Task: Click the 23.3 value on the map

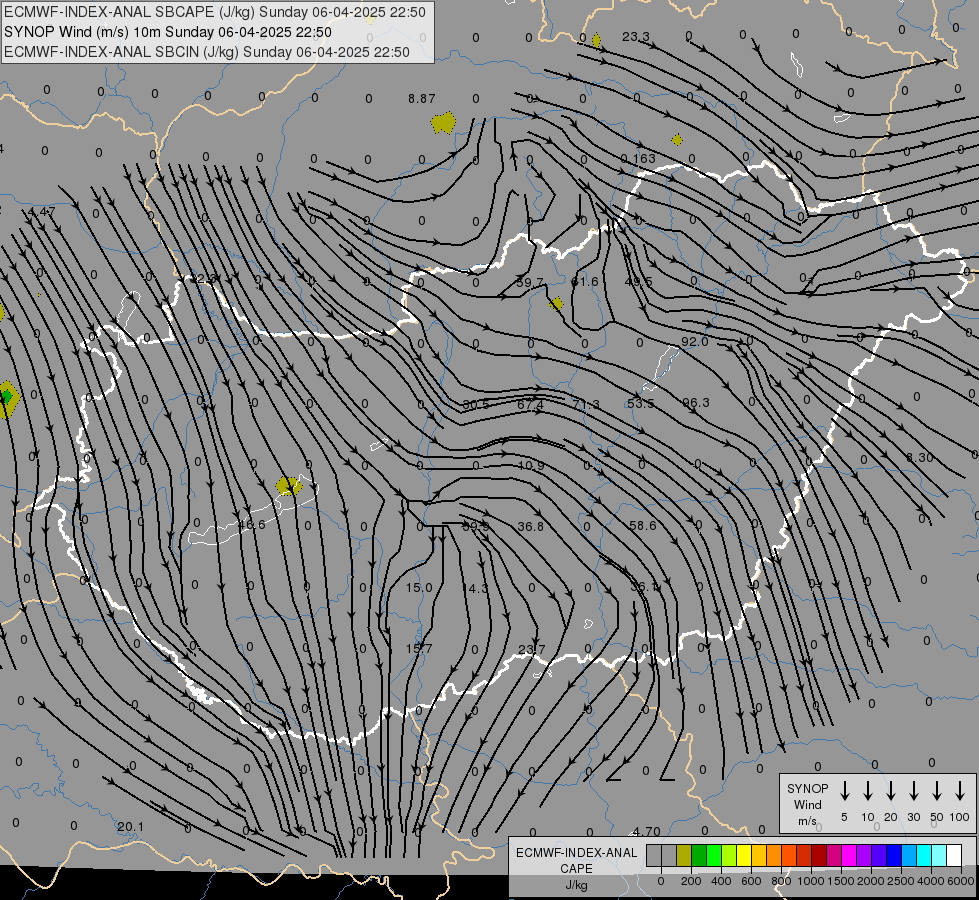Action: [636, 37]
